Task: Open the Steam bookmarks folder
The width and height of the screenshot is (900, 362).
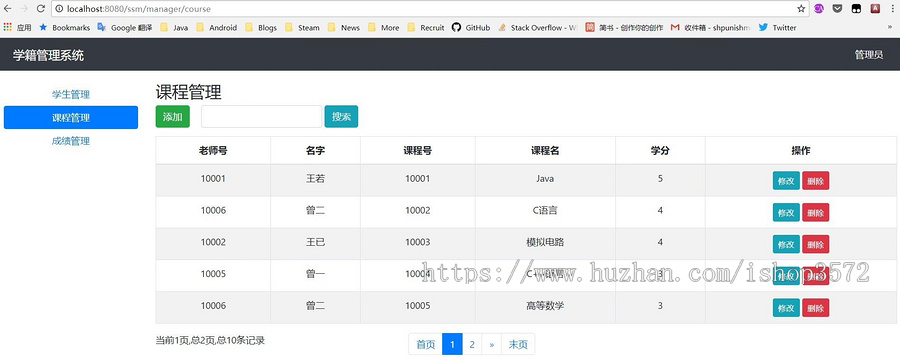Action: tap(302, 27)
